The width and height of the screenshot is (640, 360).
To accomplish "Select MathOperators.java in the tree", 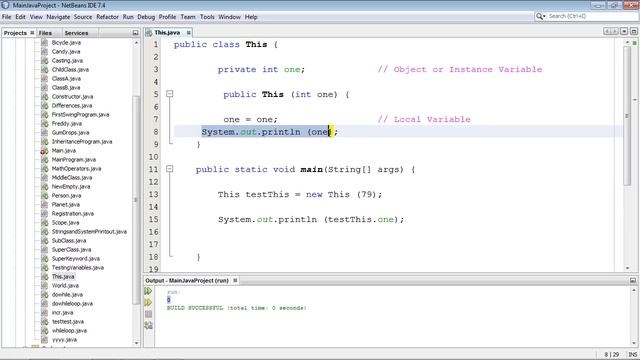I will [x=76, y=169].
